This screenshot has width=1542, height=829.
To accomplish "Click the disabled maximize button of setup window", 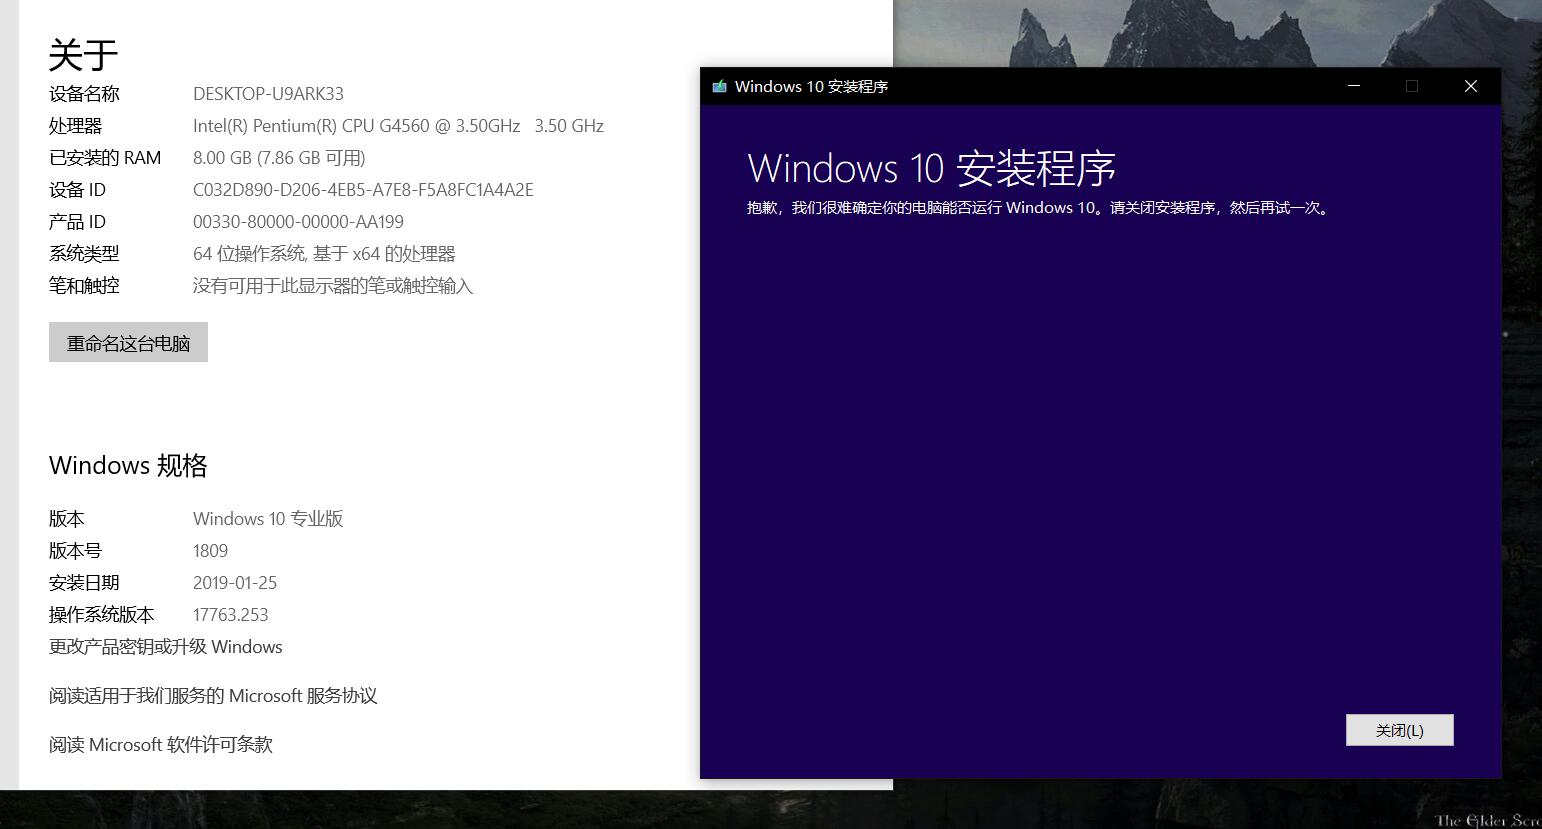I will click(1412, 86).
